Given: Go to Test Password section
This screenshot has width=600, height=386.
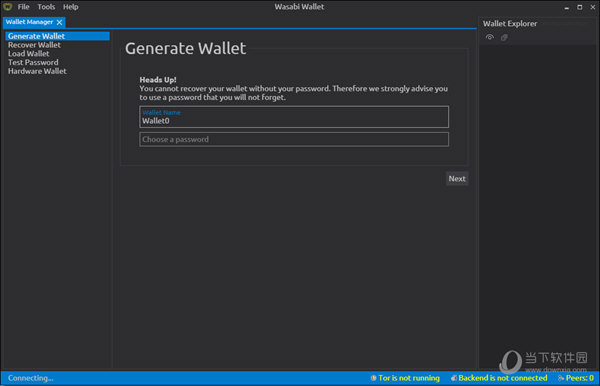Looking at the screenshot, I should (x=33, y=62).
